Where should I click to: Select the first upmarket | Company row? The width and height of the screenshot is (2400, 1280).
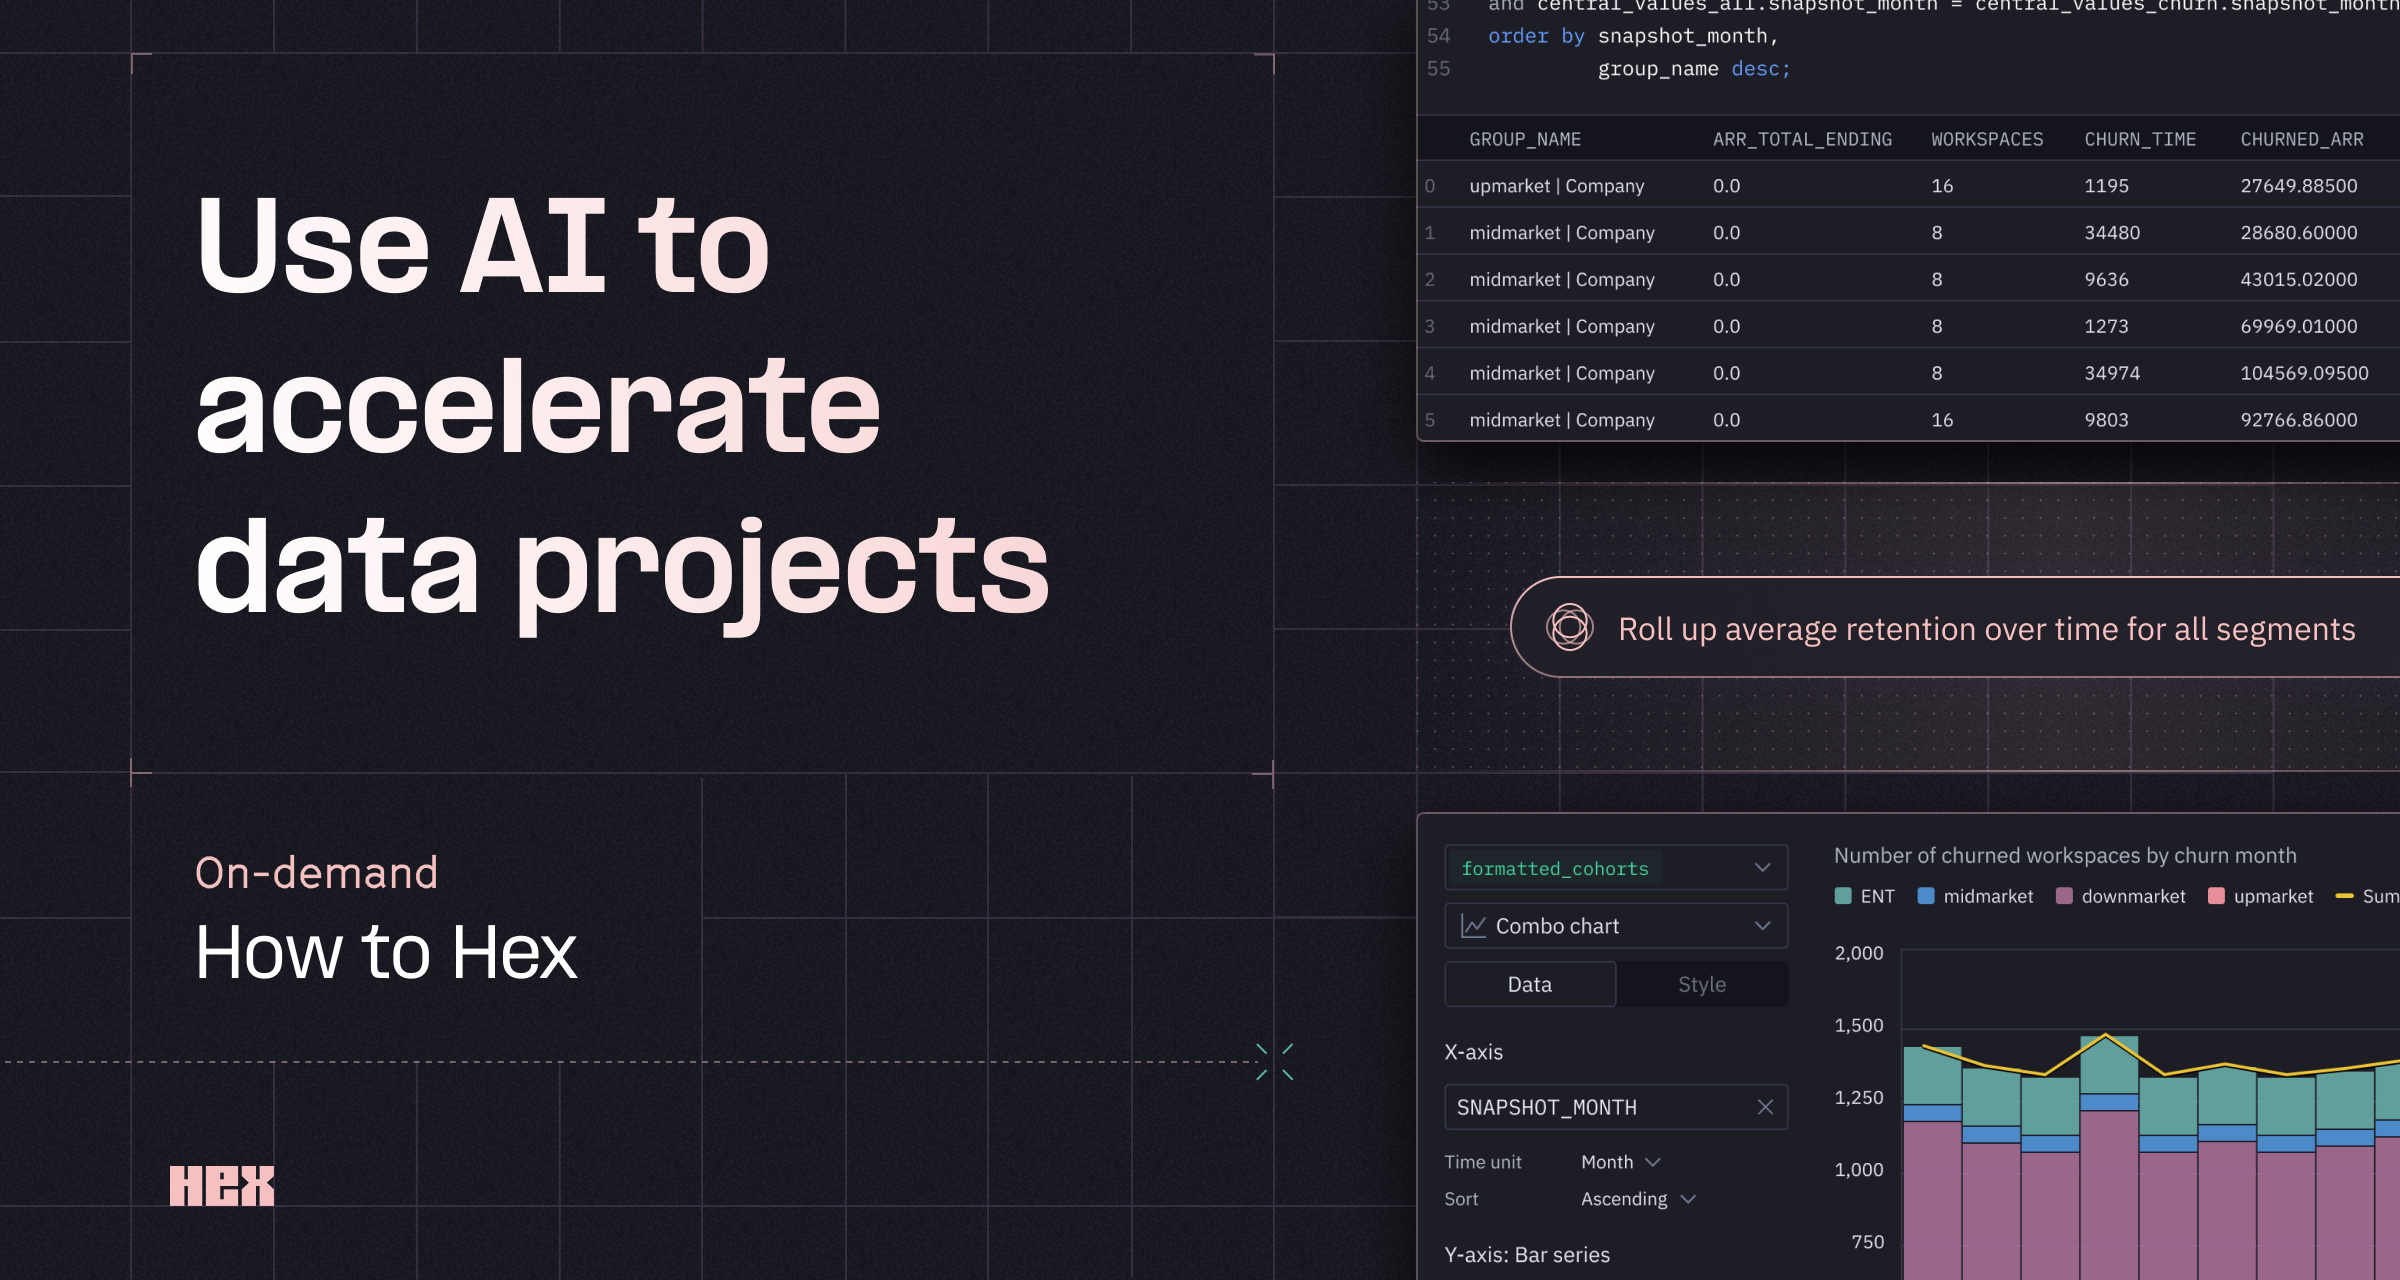(1556, 186)
